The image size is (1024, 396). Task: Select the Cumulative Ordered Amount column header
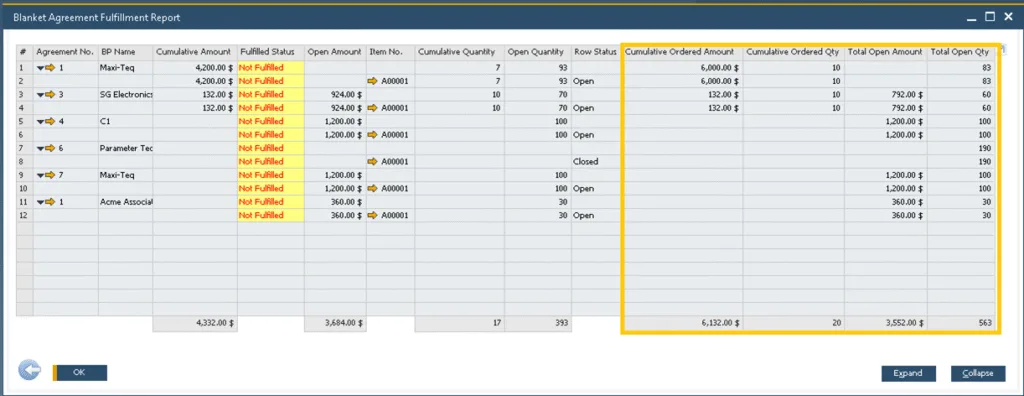(681, 52)
